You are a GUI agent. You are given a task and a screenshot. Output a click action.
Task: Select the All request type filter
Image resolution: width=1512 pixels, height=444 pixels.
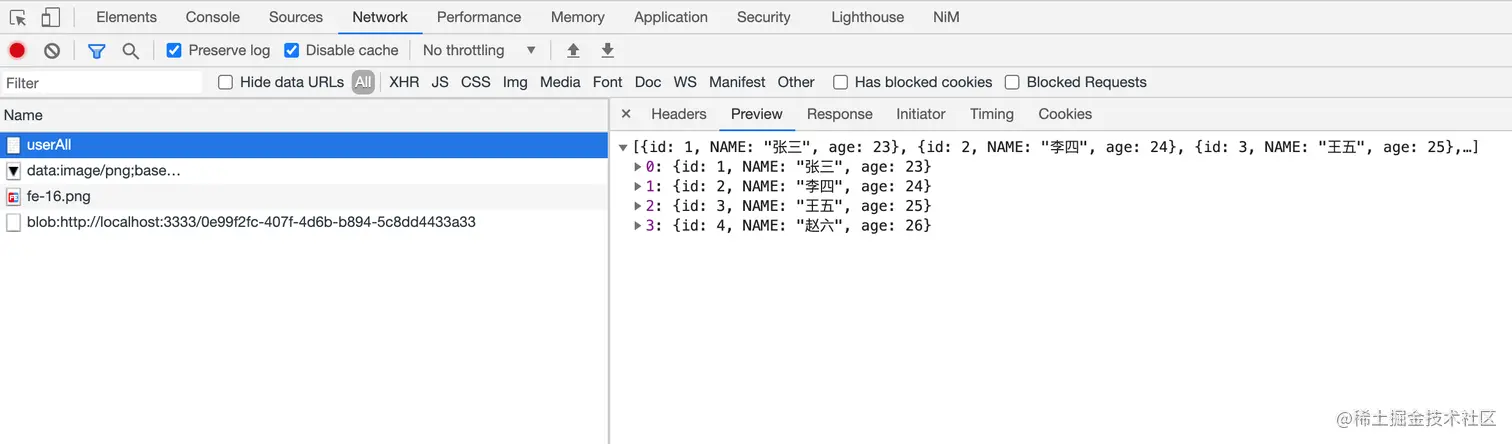(363, 82)
